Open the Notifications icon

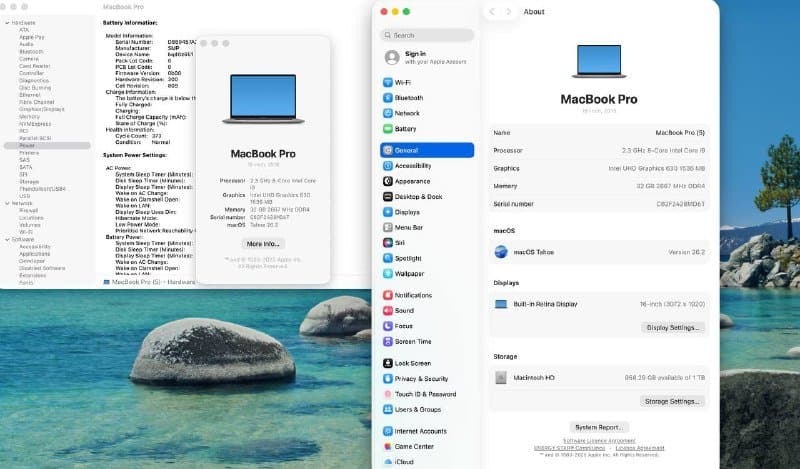[388, 295]
